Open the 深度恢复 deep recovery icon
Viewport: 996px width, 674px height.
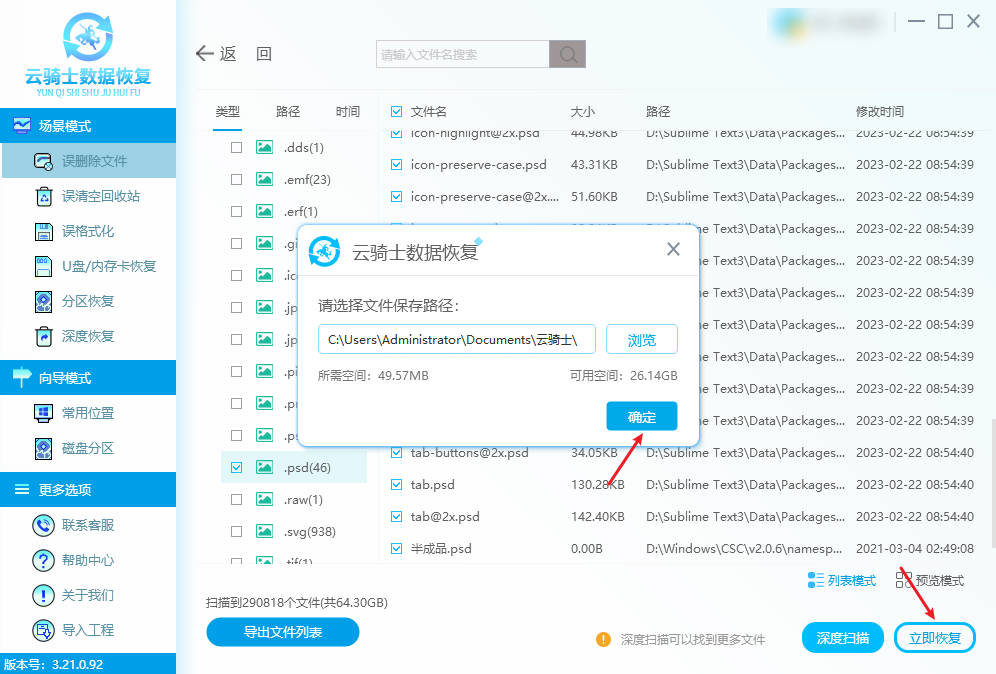coord(43,336)
